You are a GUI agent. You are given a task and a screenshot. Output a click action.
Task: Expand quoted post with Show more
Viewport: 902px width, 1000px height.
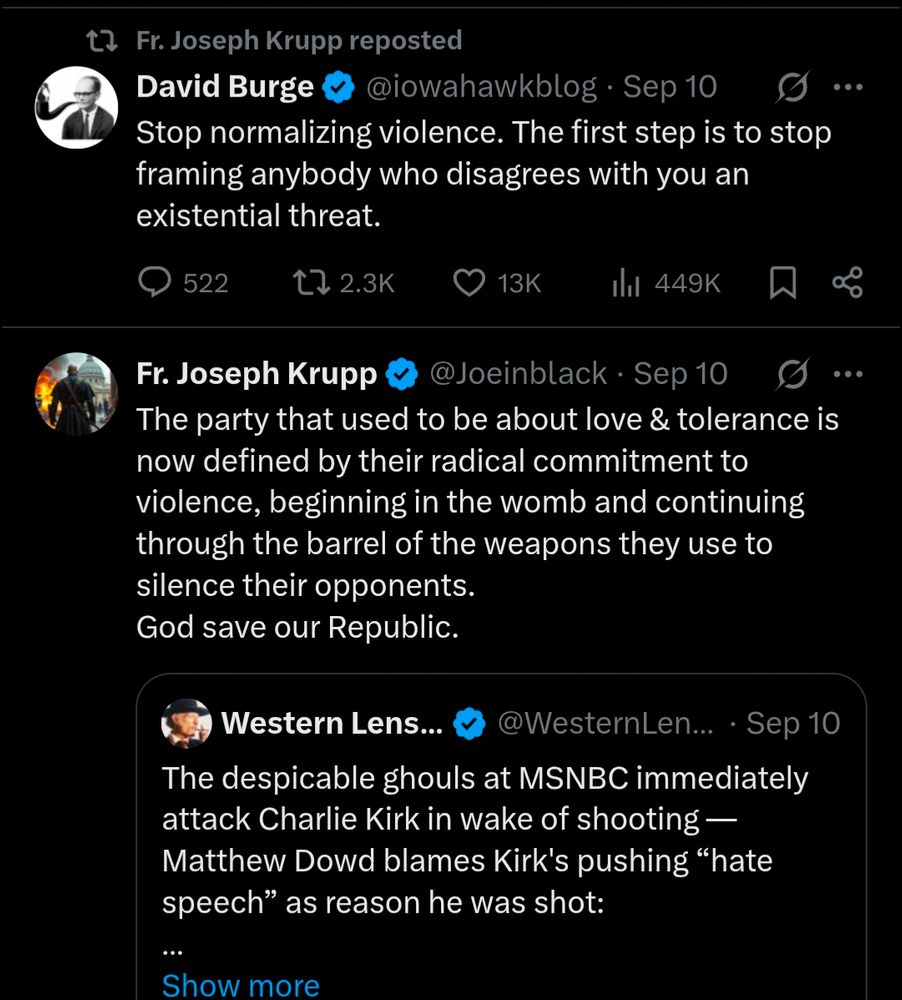(x=240, y=984)
